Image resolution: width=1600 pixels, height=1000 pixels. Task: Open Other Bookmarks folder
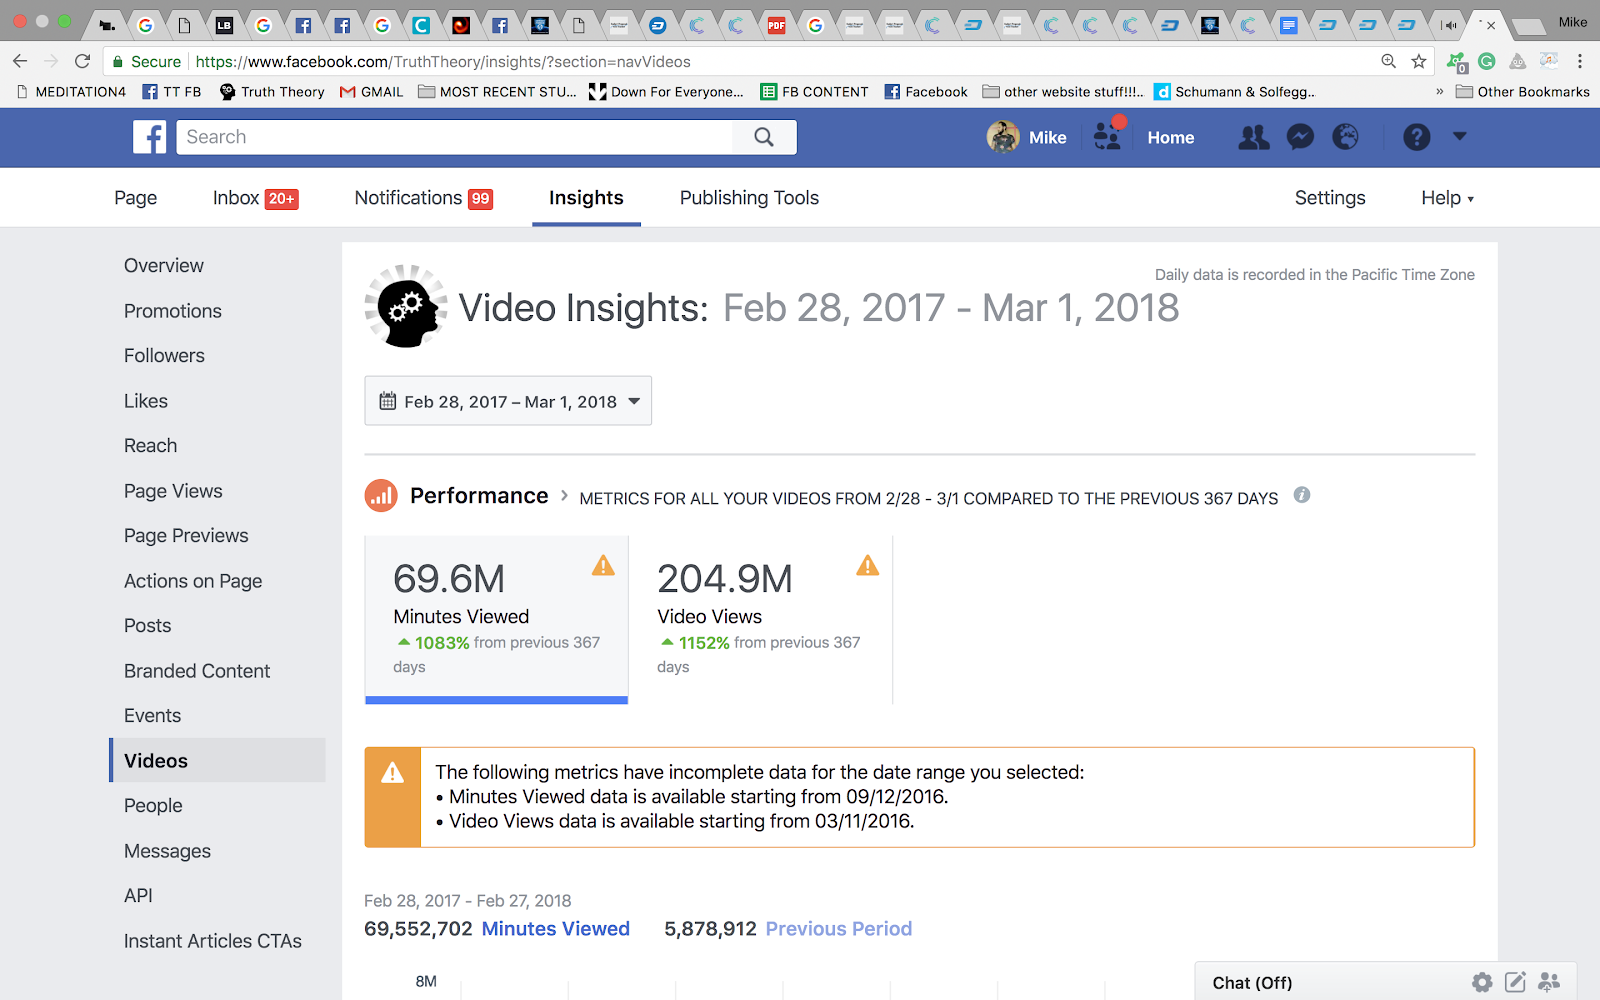[1523, 91]
